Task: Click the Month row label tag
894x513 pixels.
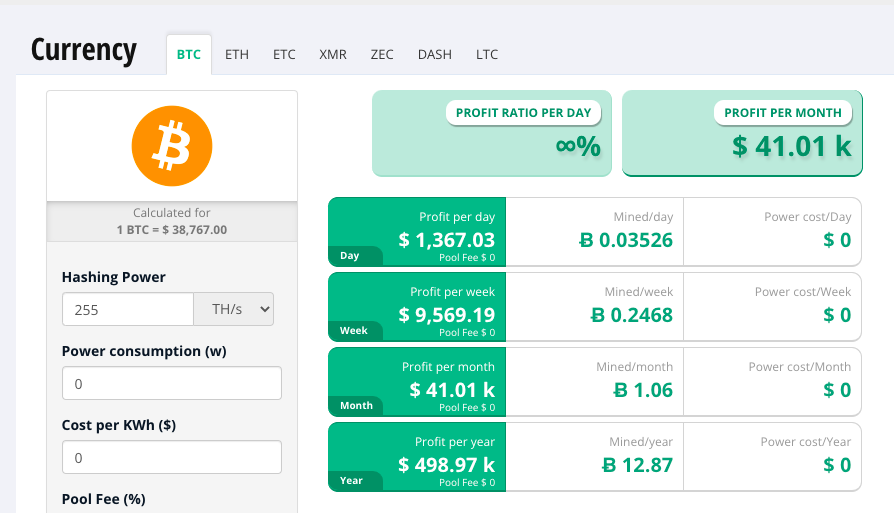Action: coord(356,406)
